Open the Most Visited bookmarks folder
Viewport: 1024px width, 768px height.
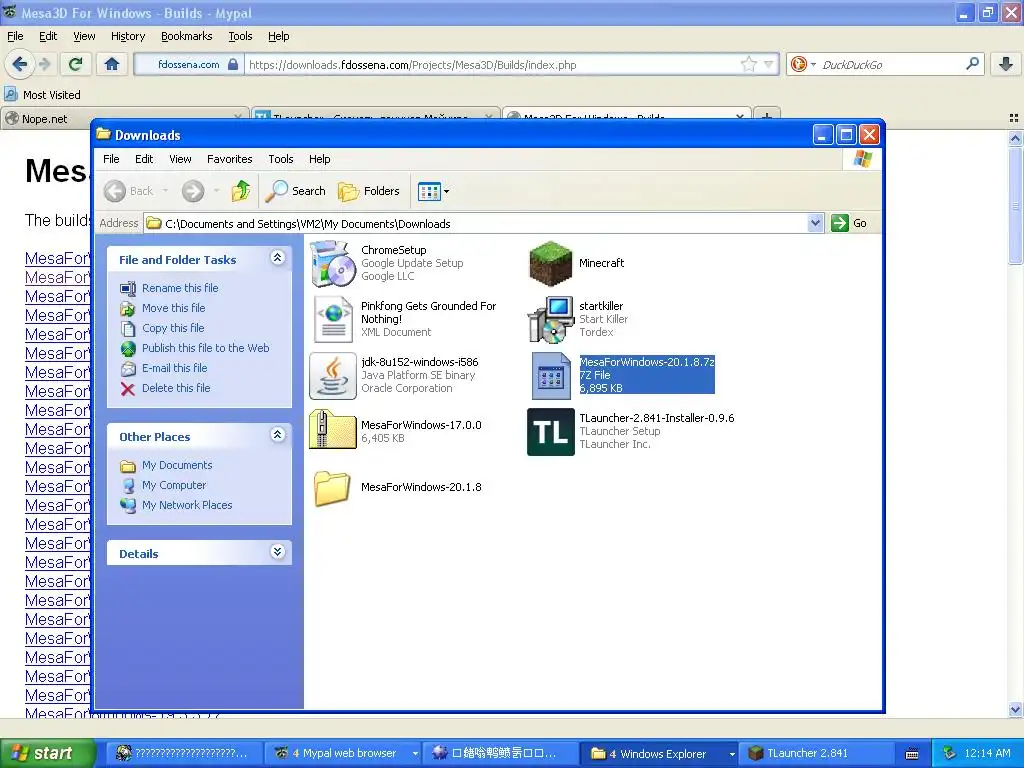click(42, 95)
